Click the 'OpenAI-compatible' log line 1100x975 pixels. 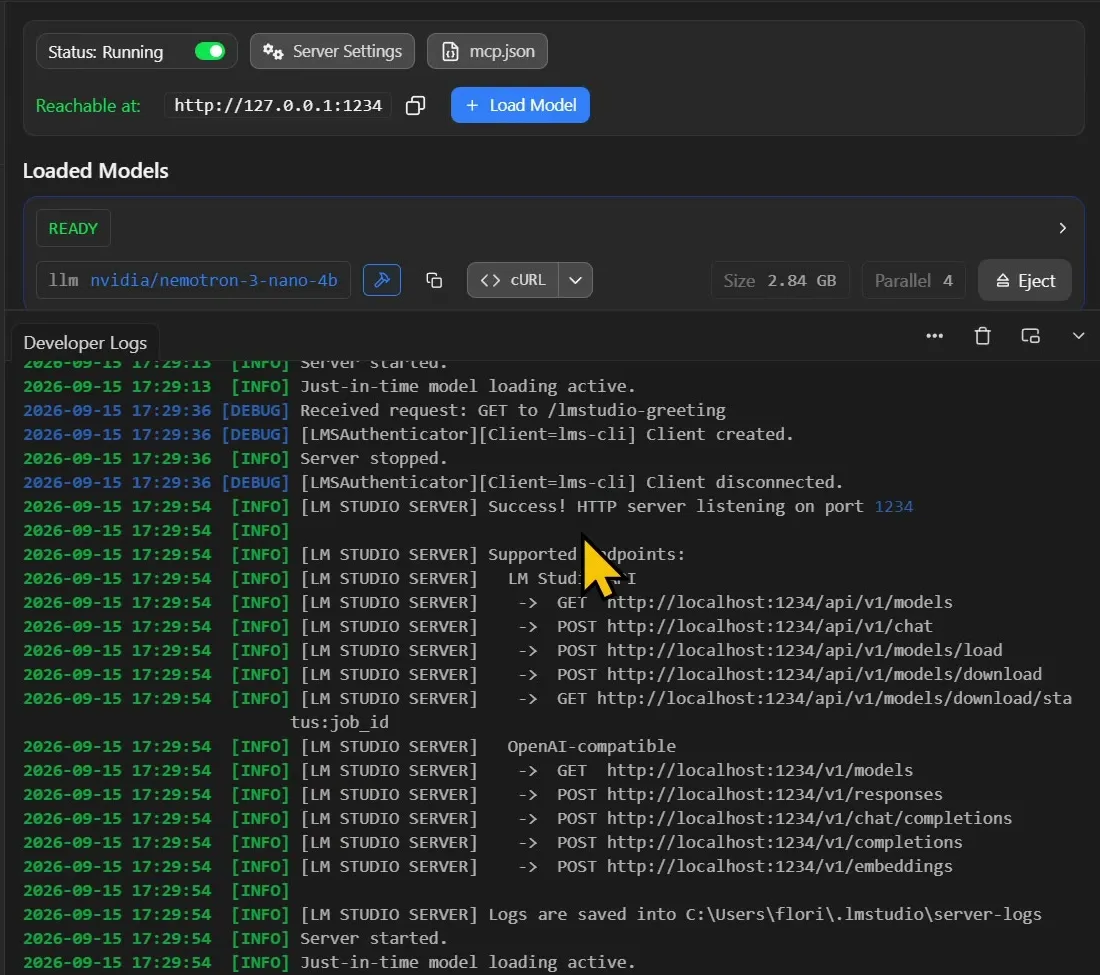click(349, 746)
